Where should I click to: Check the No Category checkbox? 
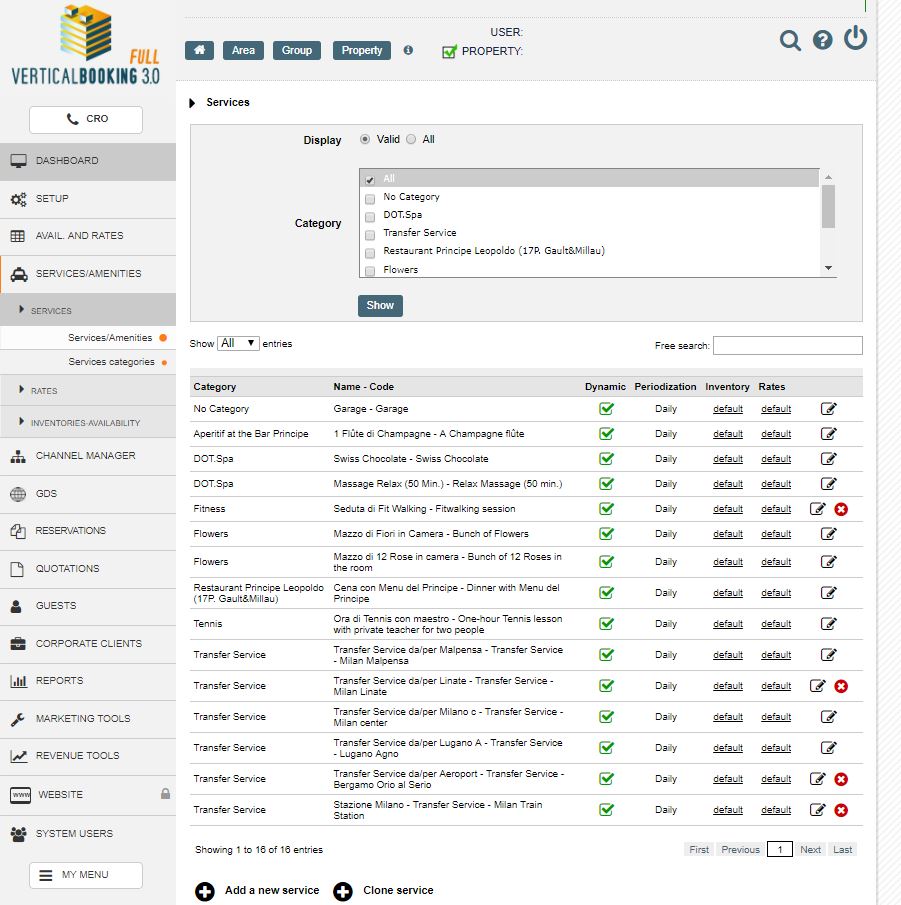370,199
